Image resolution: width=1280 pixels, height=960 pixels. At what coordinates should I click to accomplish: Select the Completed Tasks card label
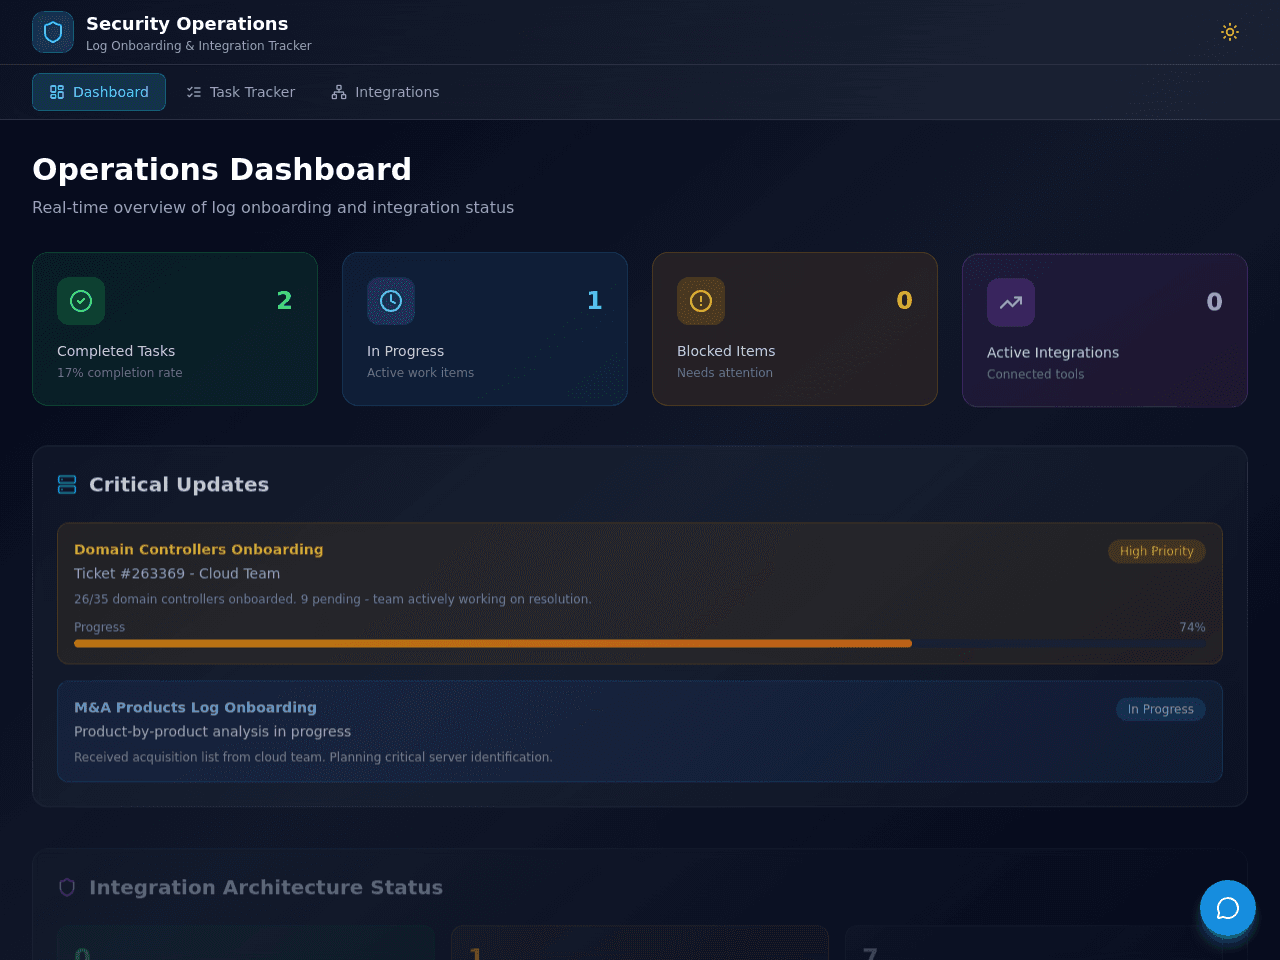point(116,351)
